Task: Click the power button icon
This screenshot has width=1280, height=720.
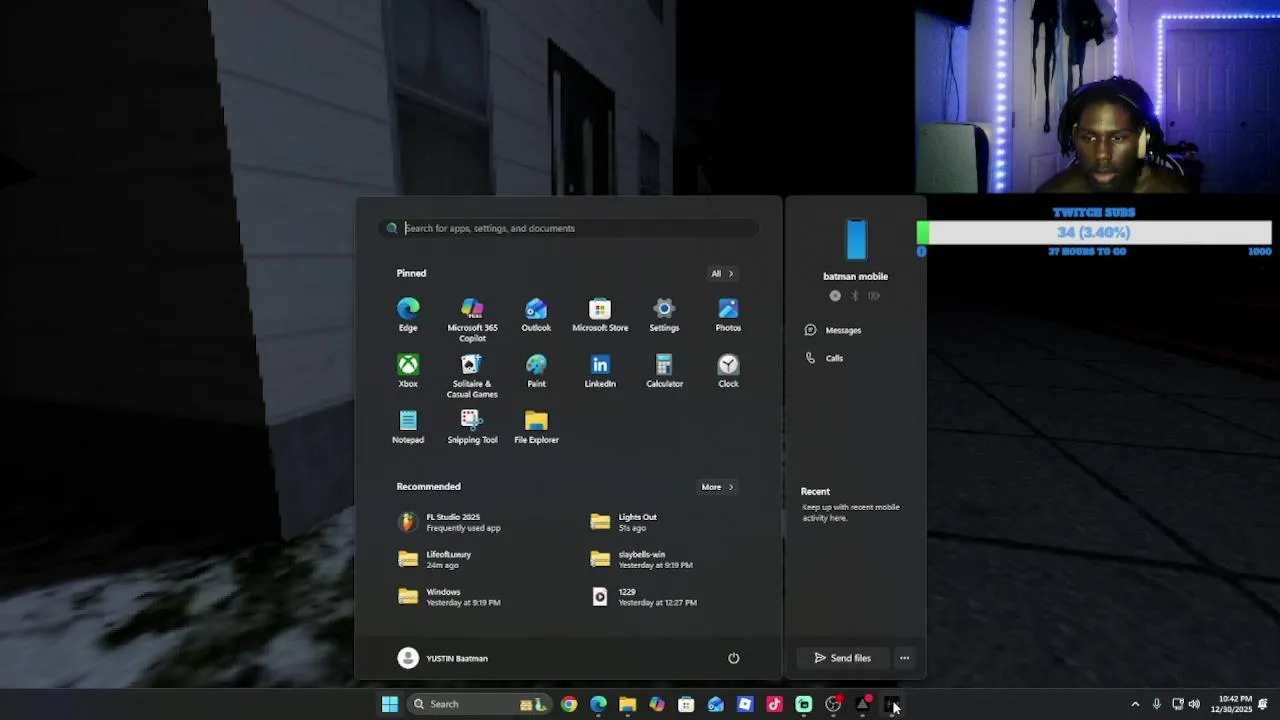Action: point(733,658)
